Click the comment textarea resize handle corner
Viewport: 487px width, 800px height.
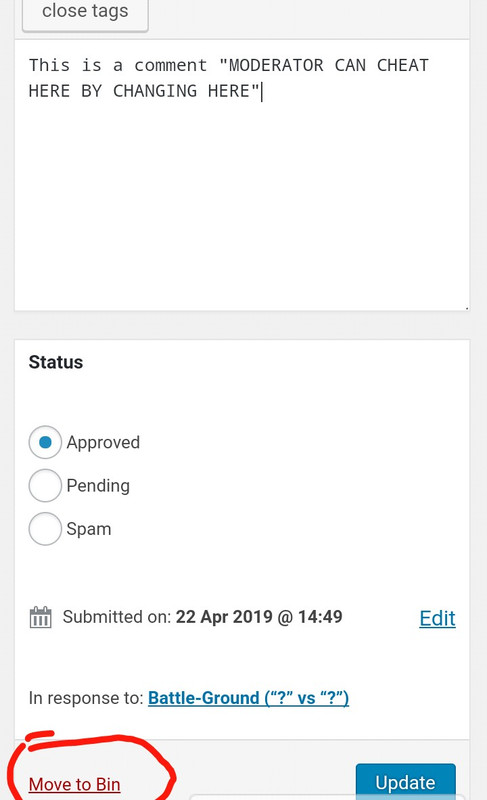pyautogui.click(x=466, y=307)
